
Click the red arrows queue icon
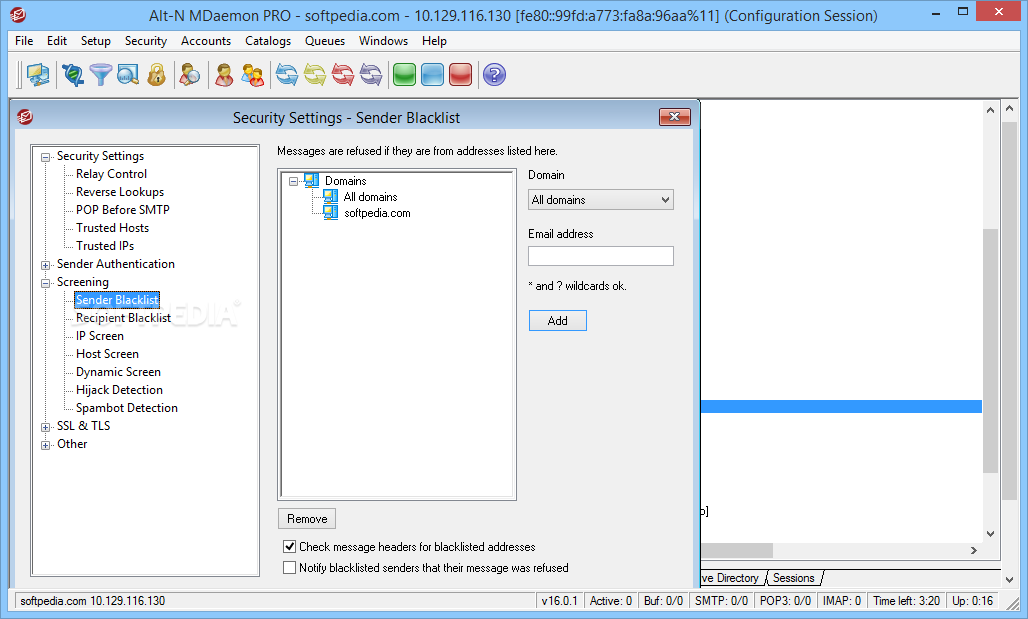coord(343,75)
